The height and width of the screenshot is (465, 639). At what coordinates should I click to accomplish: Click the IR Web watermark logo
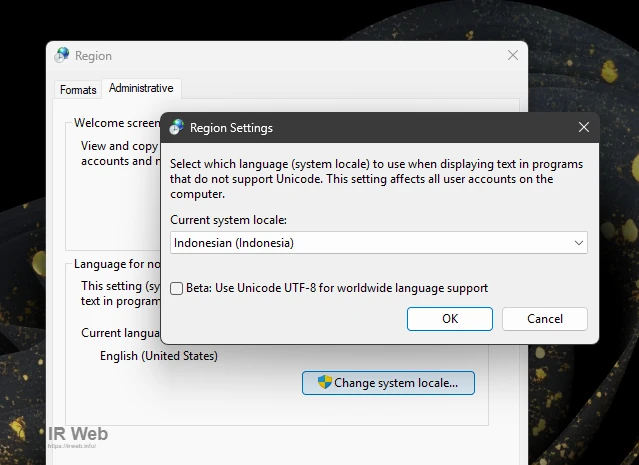77,435
